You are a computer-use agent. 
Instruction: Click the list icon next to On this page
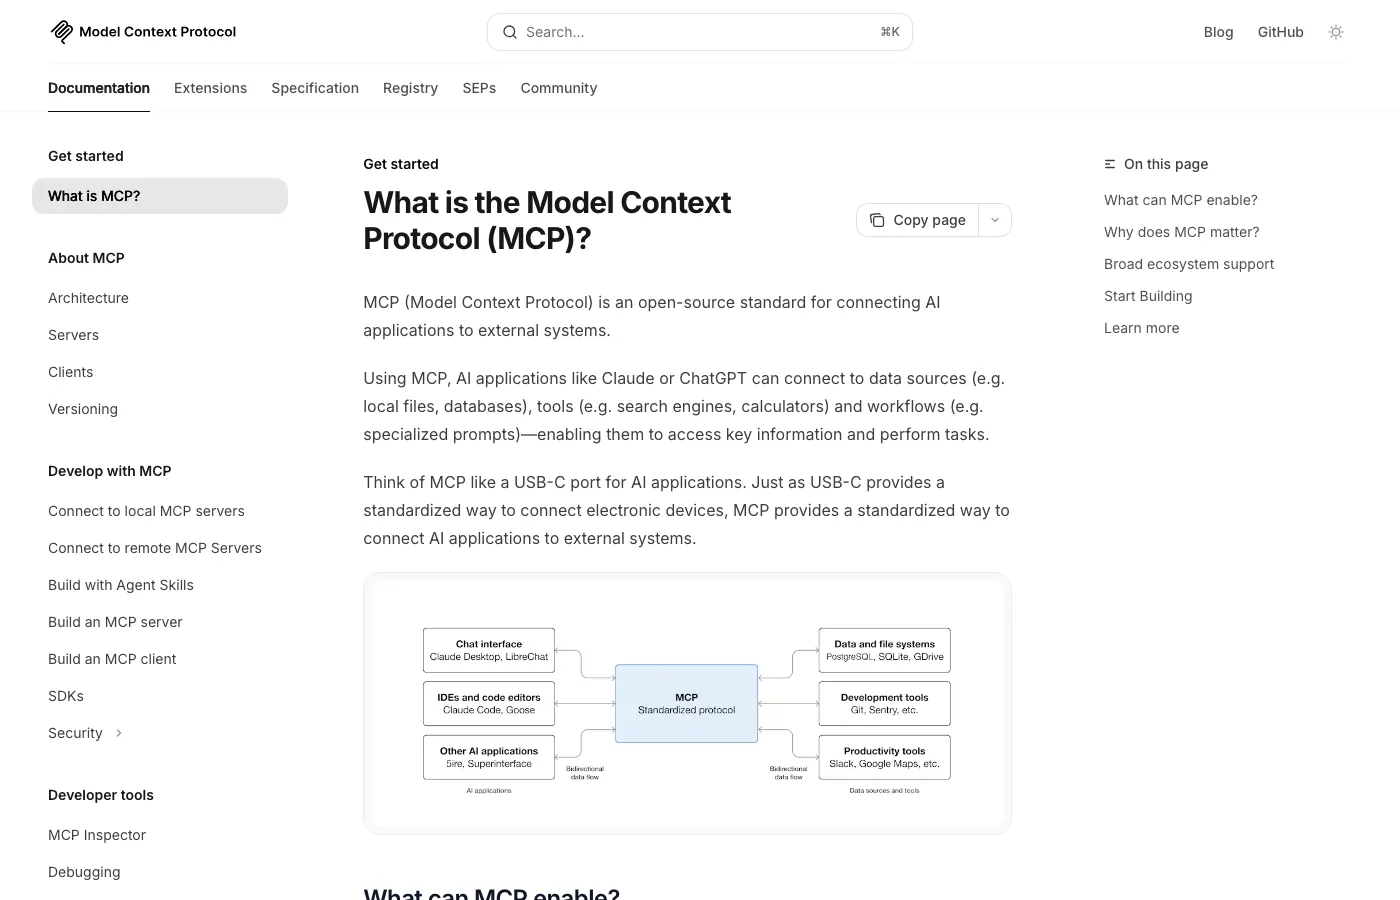tap(1109, 164)
